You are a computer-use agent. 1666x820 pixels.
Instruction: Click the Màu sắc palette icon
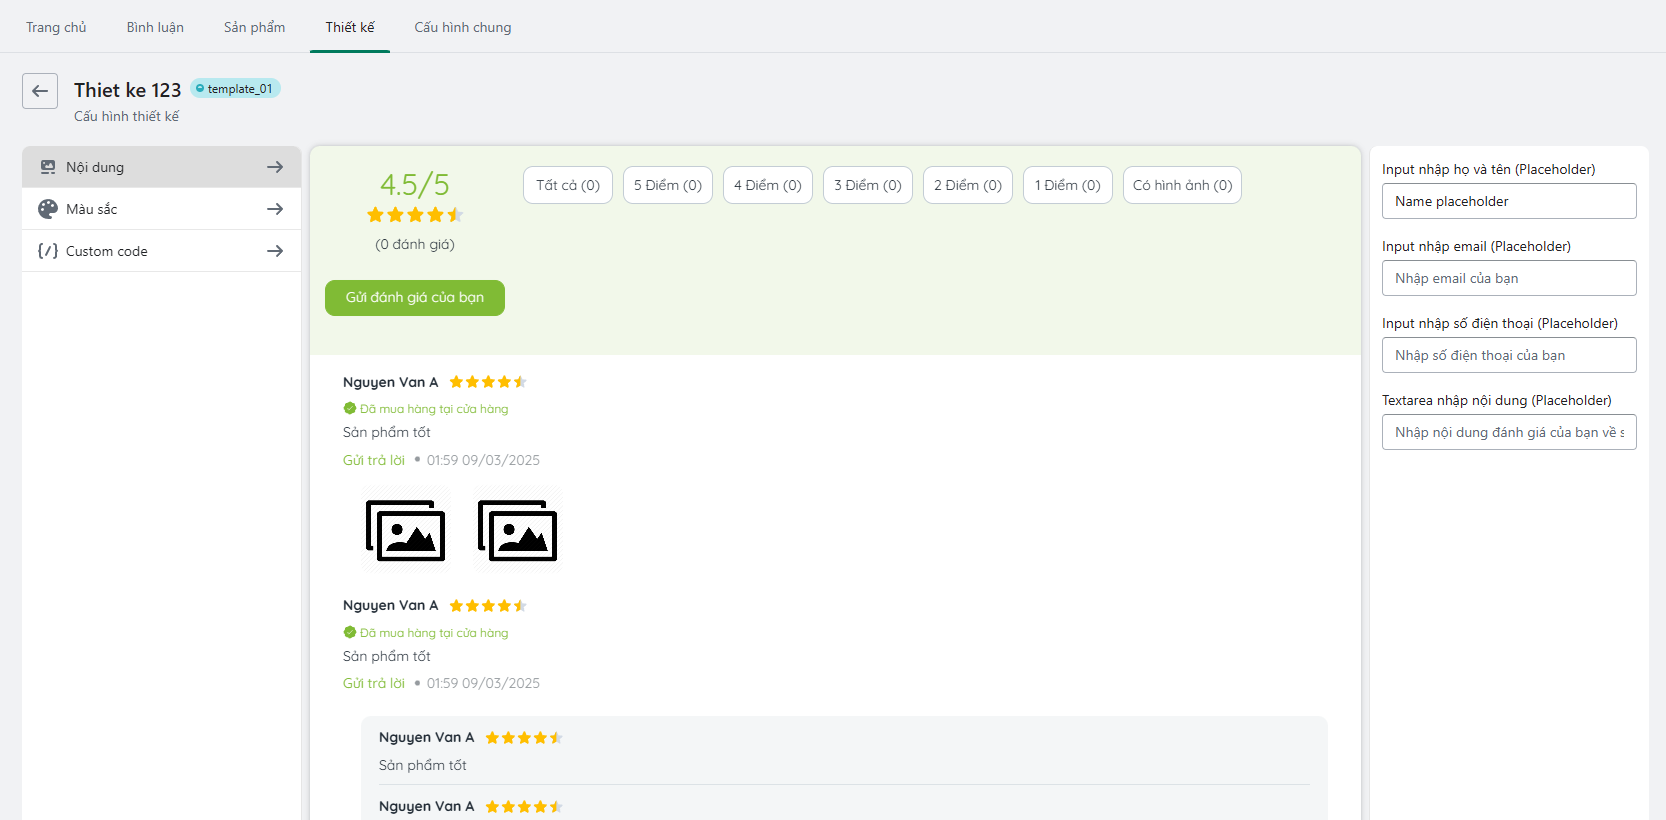(48, 209)
